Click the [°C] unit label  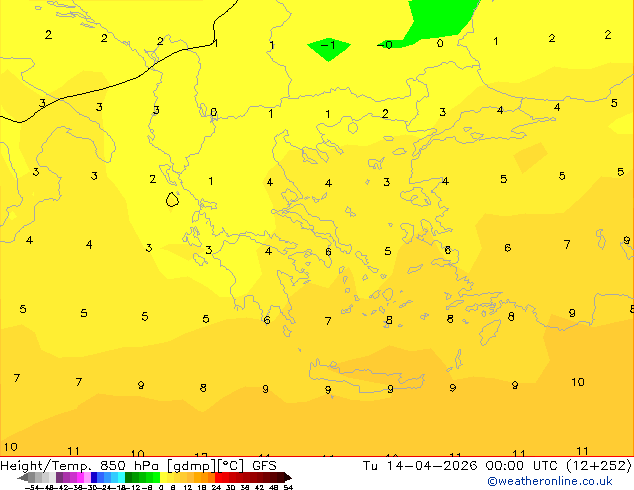coord(231,466)
